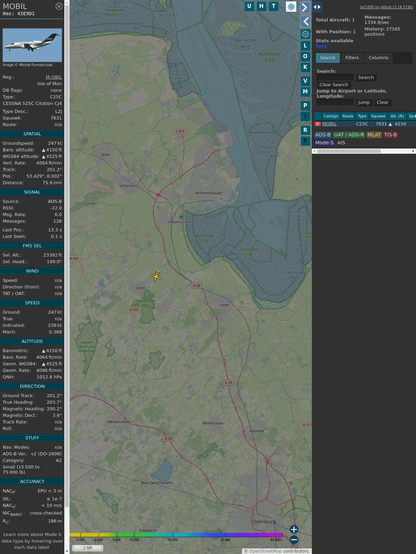The width and height of the screenshot is (416, 554).
Task: Toggle the MLAT source filter
Action: pos(374,135)
